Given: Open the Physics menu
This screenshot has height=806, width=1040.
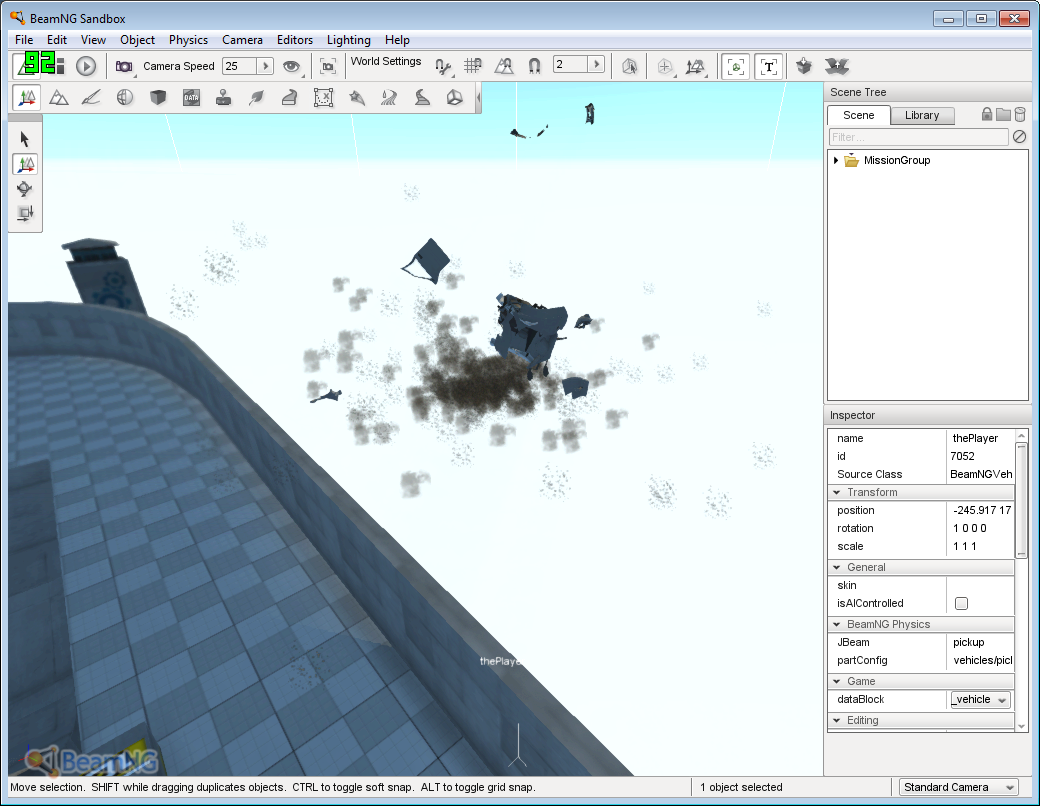Looking at the screenshot, I should coord(188,40).
